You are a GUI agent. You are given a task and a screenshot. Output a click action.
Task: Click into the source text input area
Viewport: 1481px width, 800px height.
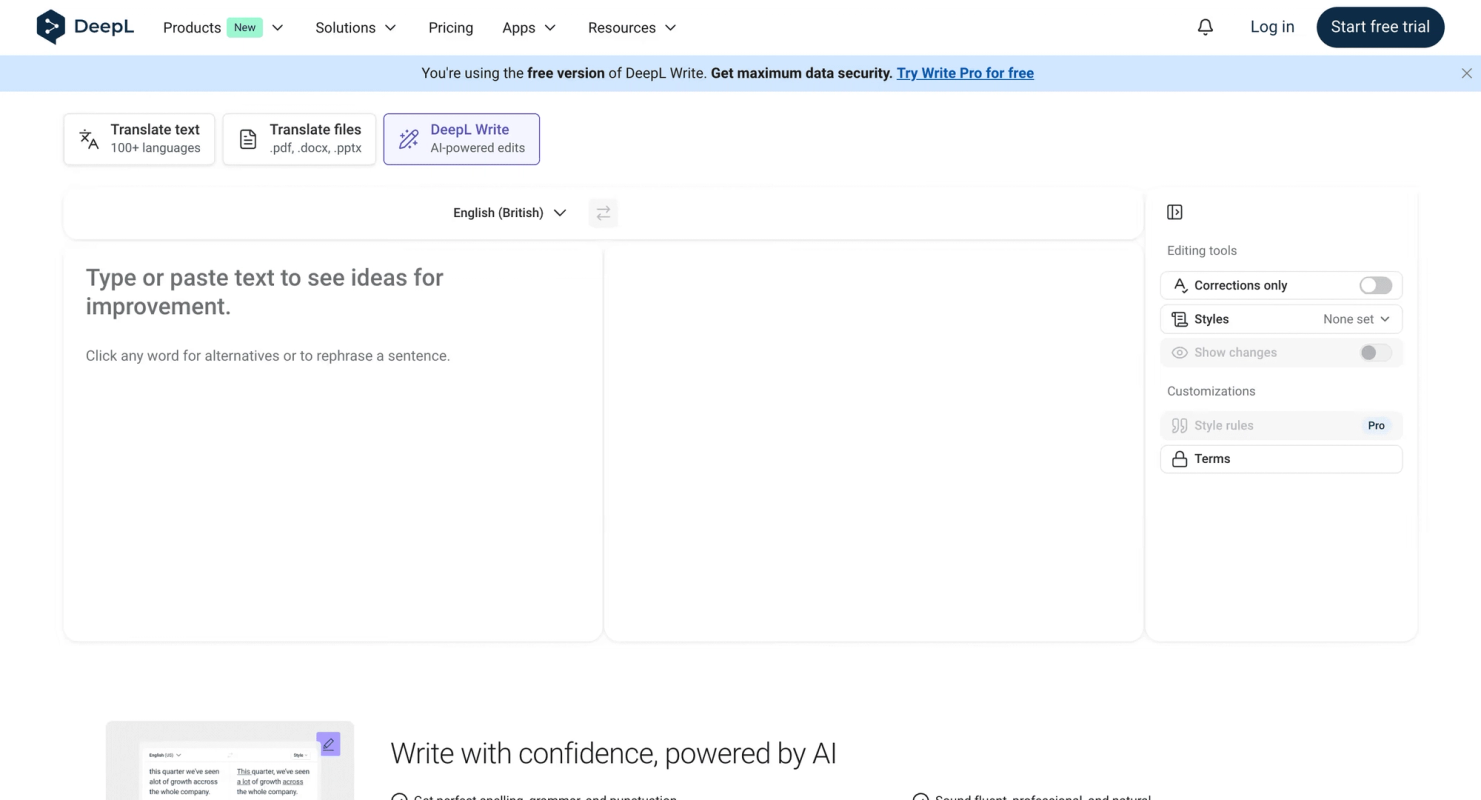coord(333,443)
